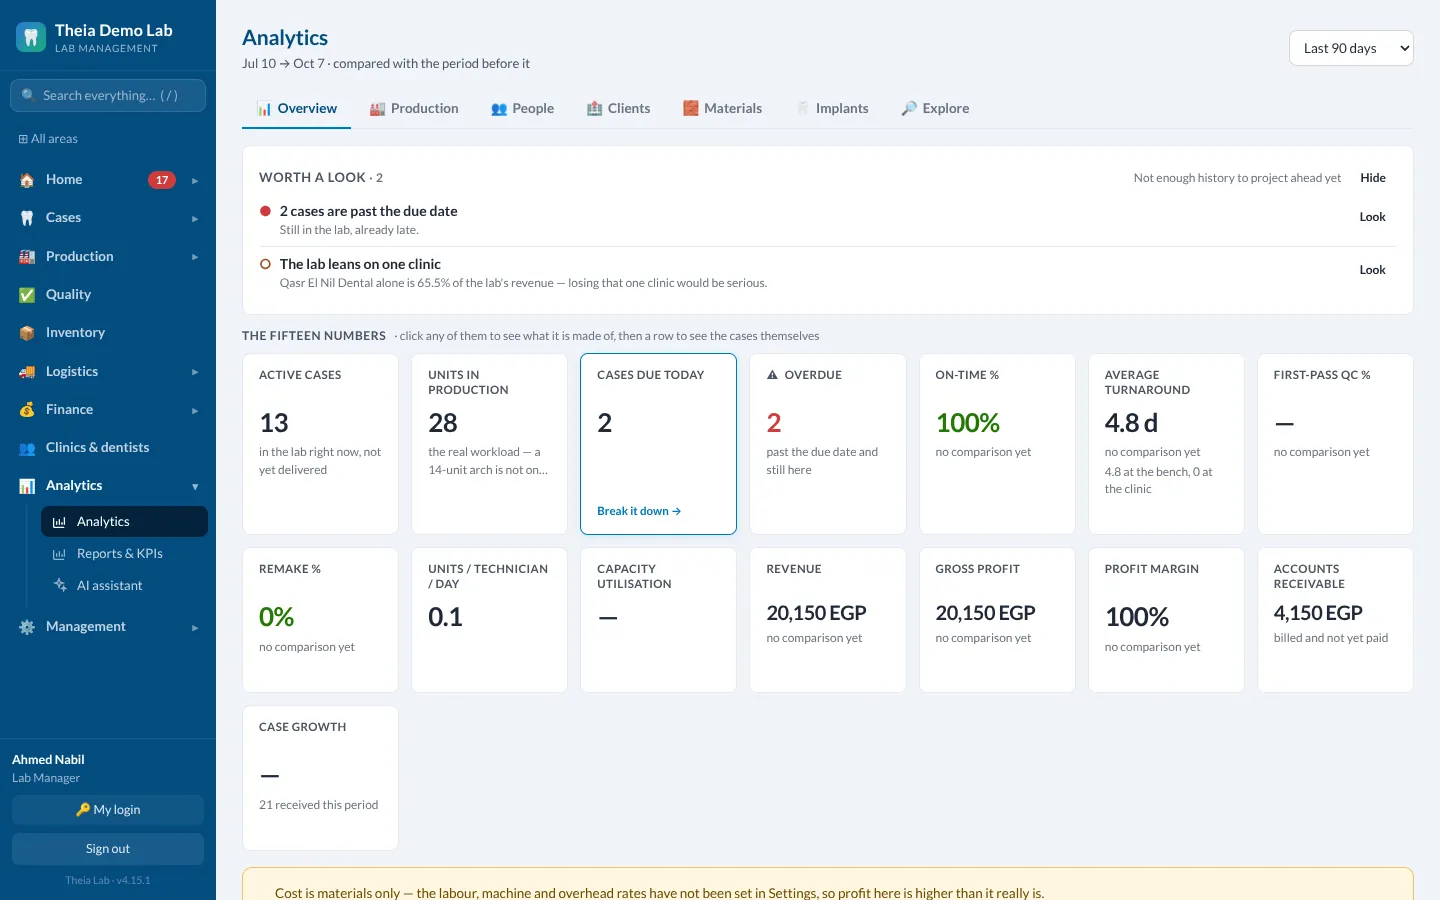Open the Materials tab
Viewport: 1440px width, 900px height.
pyautogui.click(x=722, y=108)
